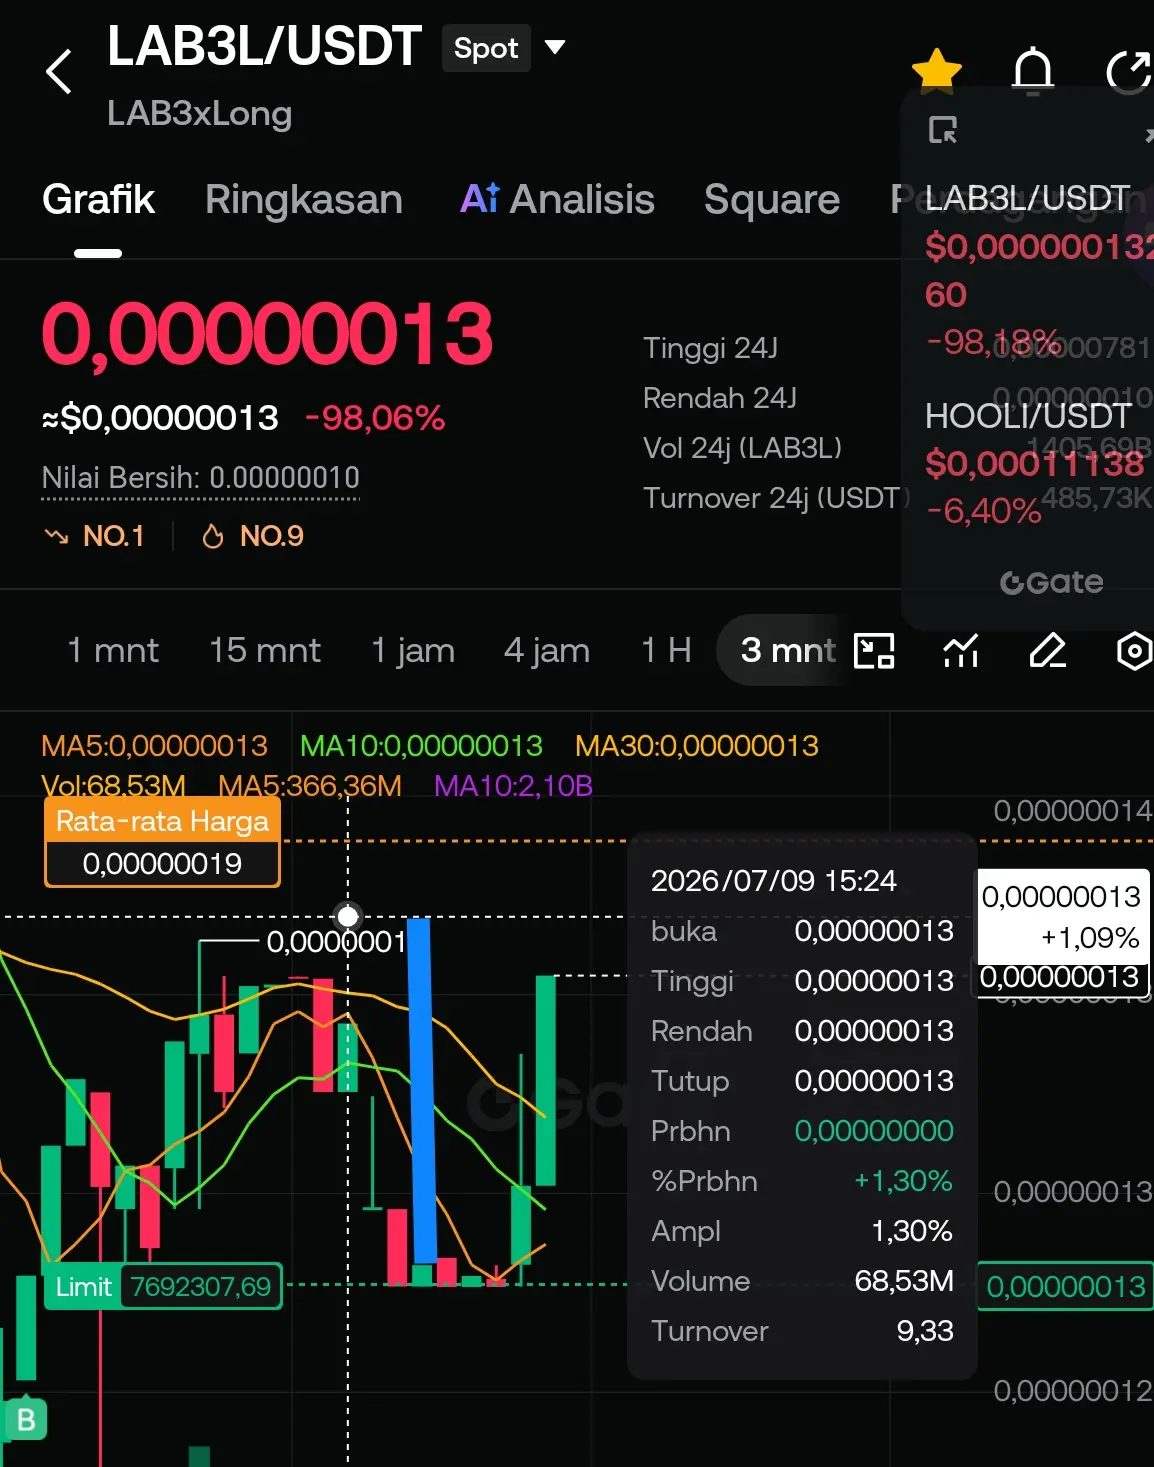1154x1467 pixels.
Task: Select the 1 H timeframe
Action: [x=667, y=651]
